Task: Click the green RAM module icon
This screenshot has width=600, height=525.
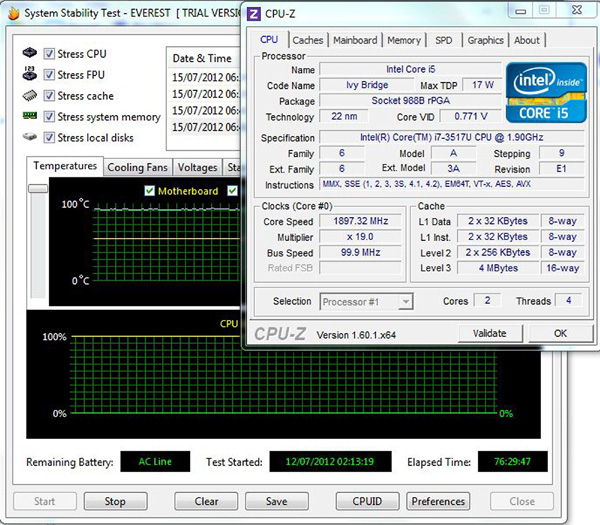Action: coord(30,115)
